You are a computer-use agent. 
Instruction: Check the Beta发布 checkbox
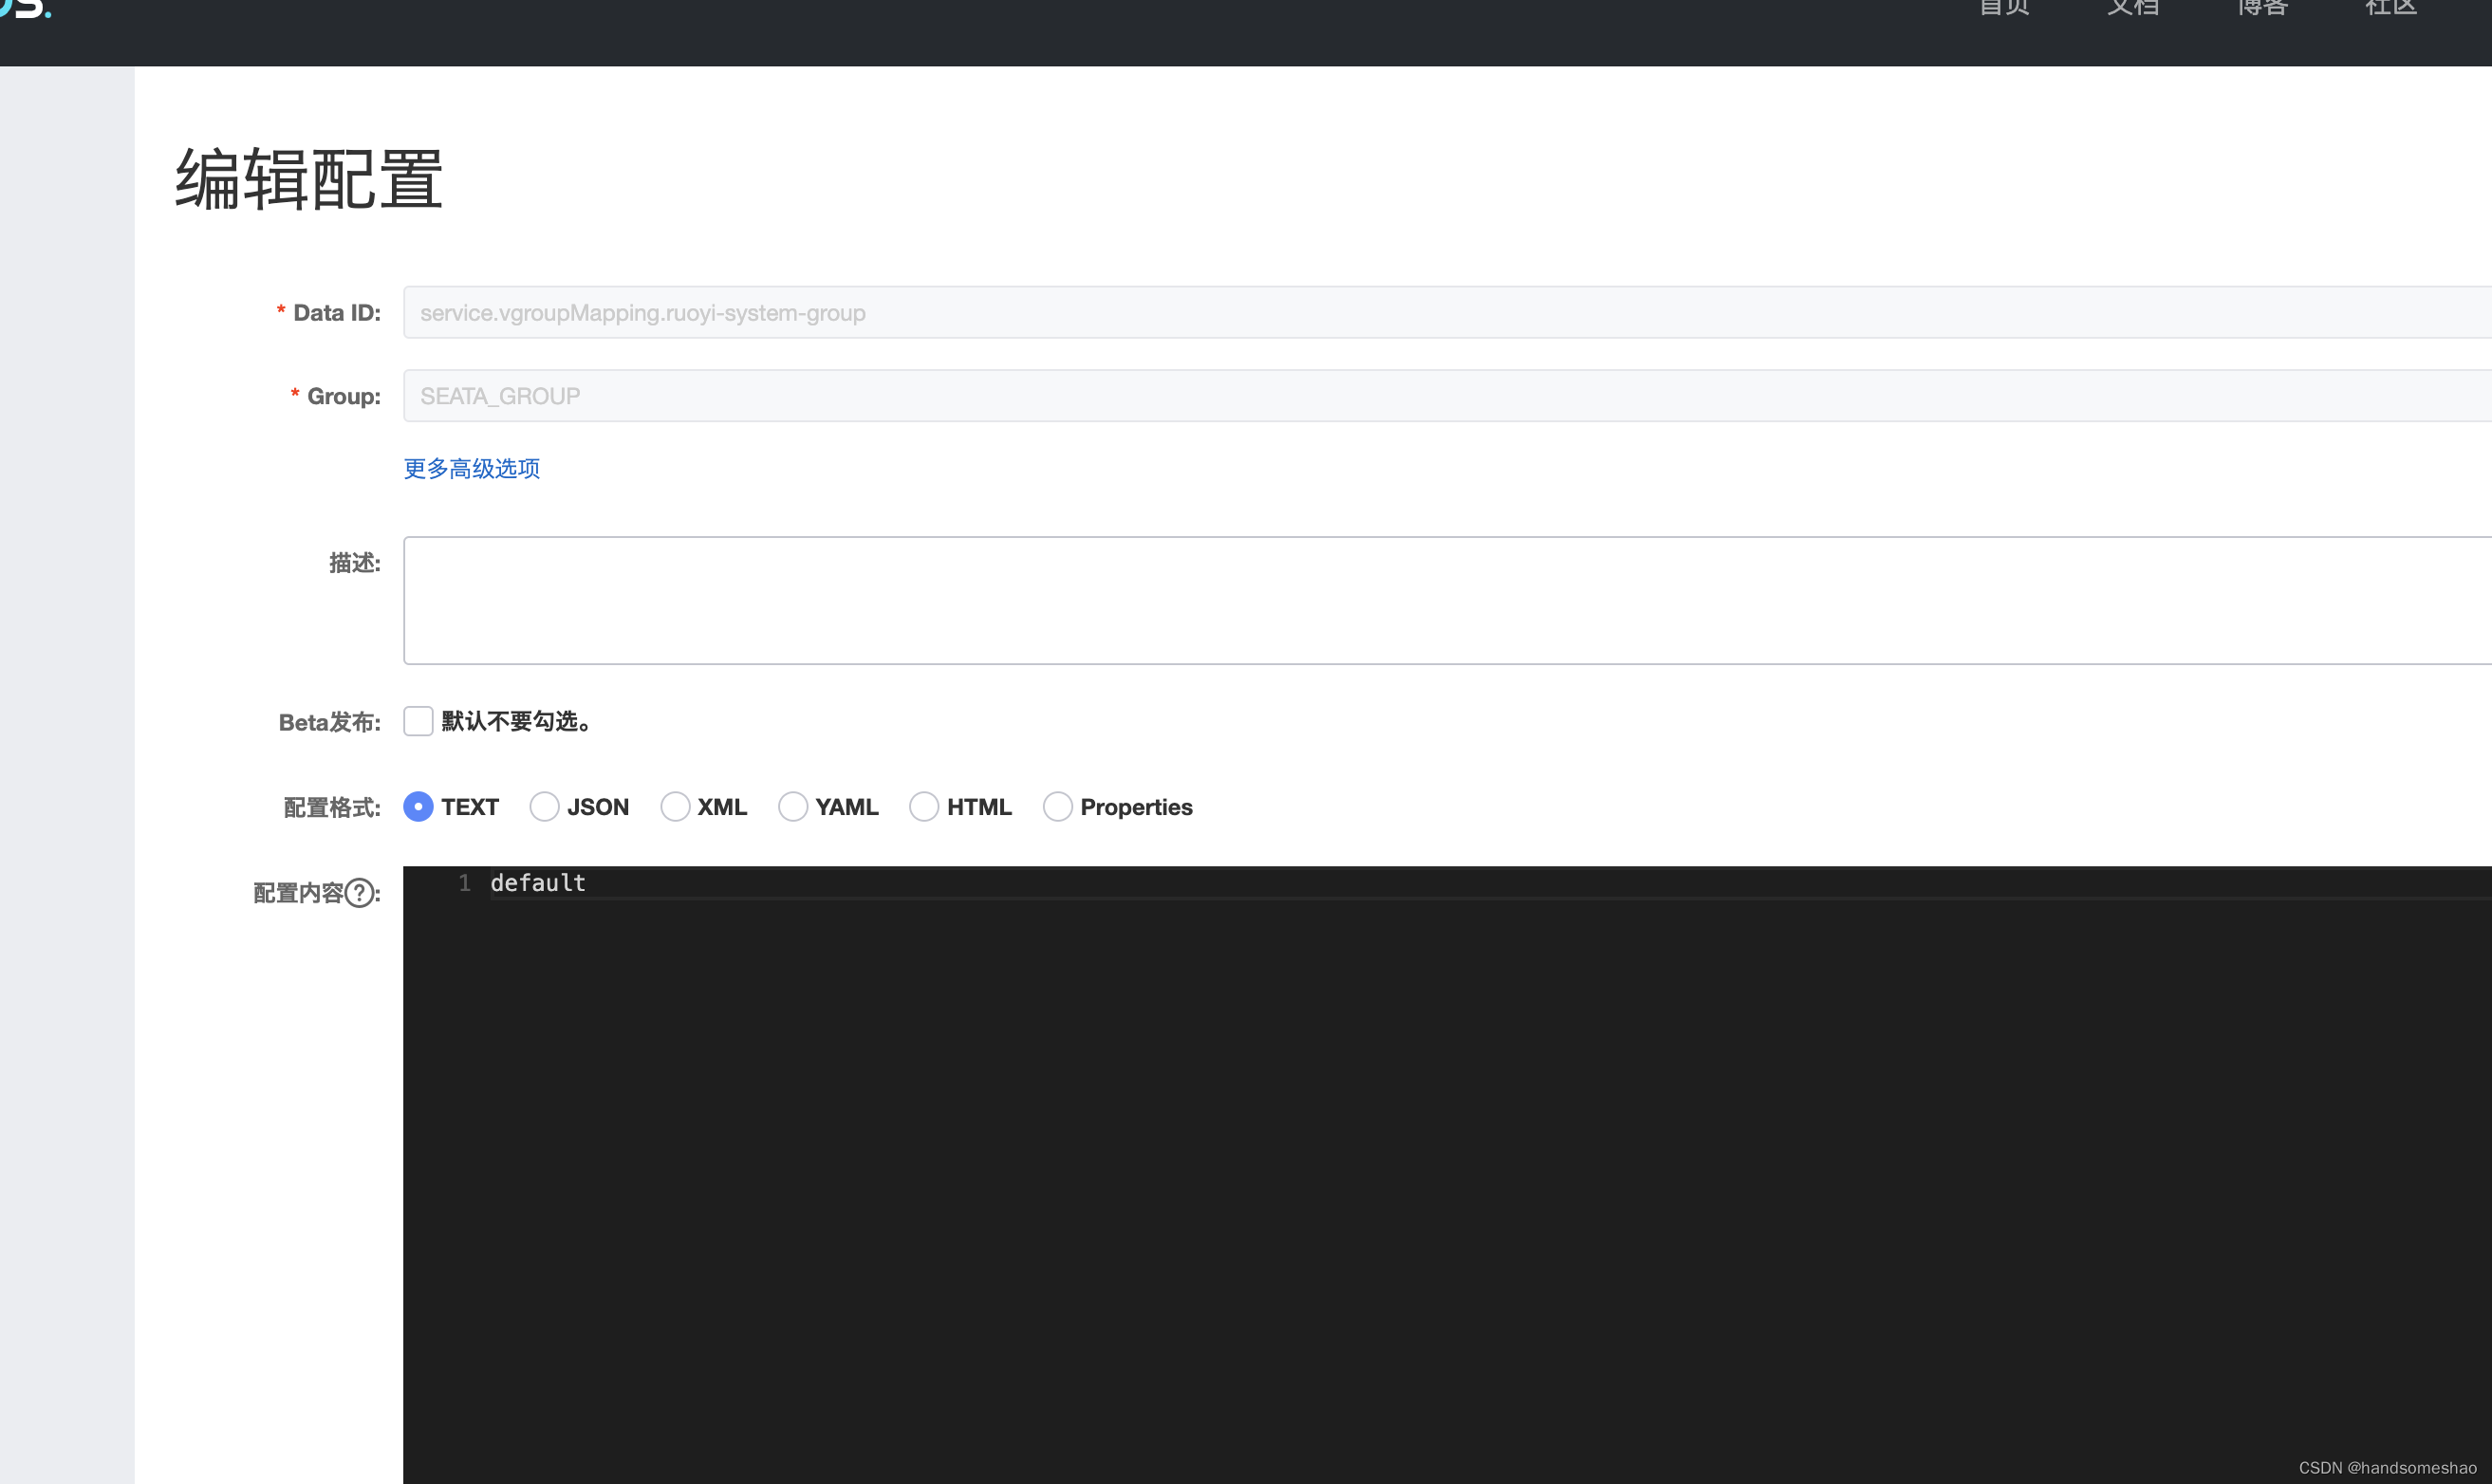click(x=418, y=721)
